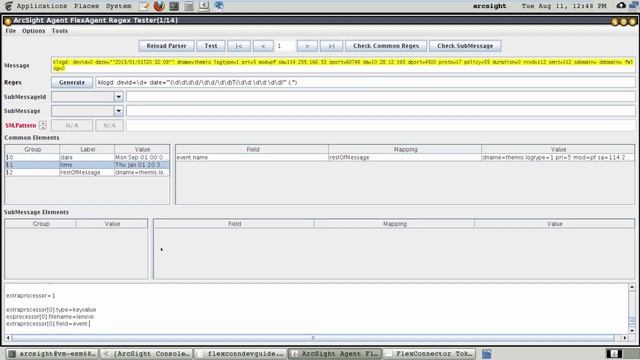Open the Applications menu
This screenshot has height=360, width=640.
click(x=42, y=6)
